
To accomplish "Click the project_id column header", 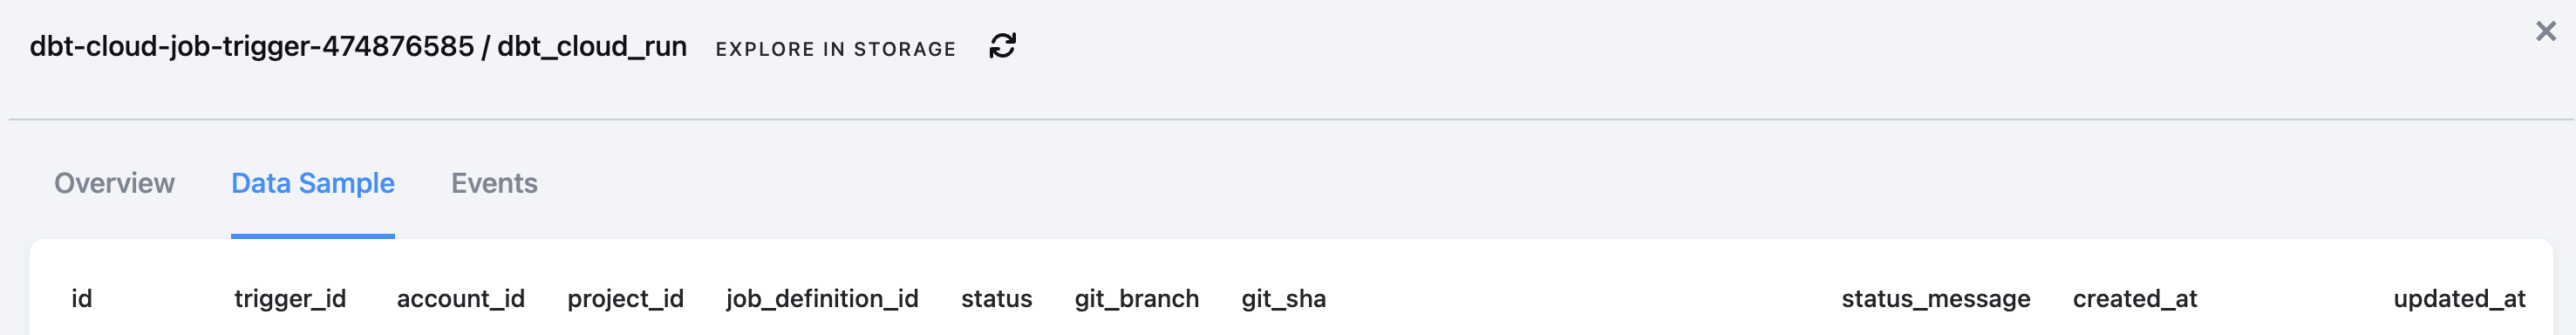I will coord(625,298).
